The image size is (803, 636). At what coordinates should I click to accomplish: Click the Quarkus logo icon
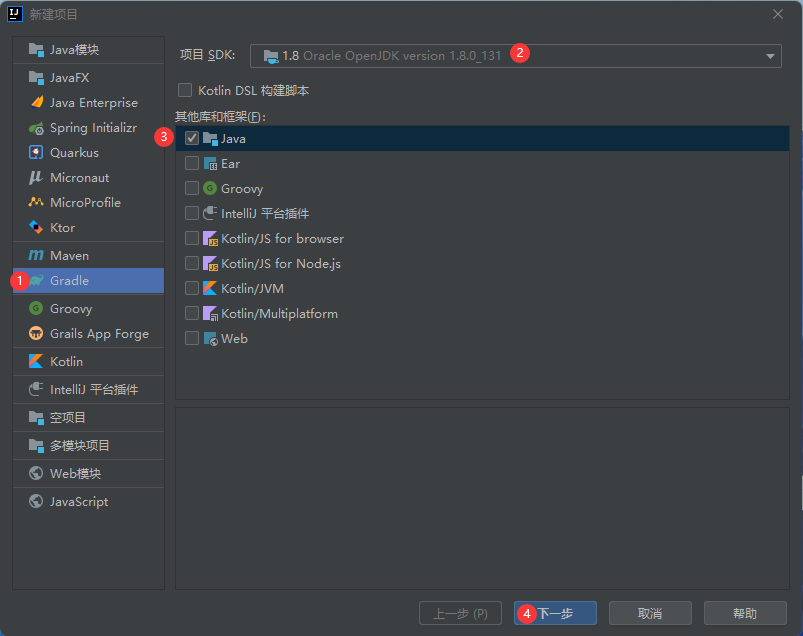click(x=36, y=153)
